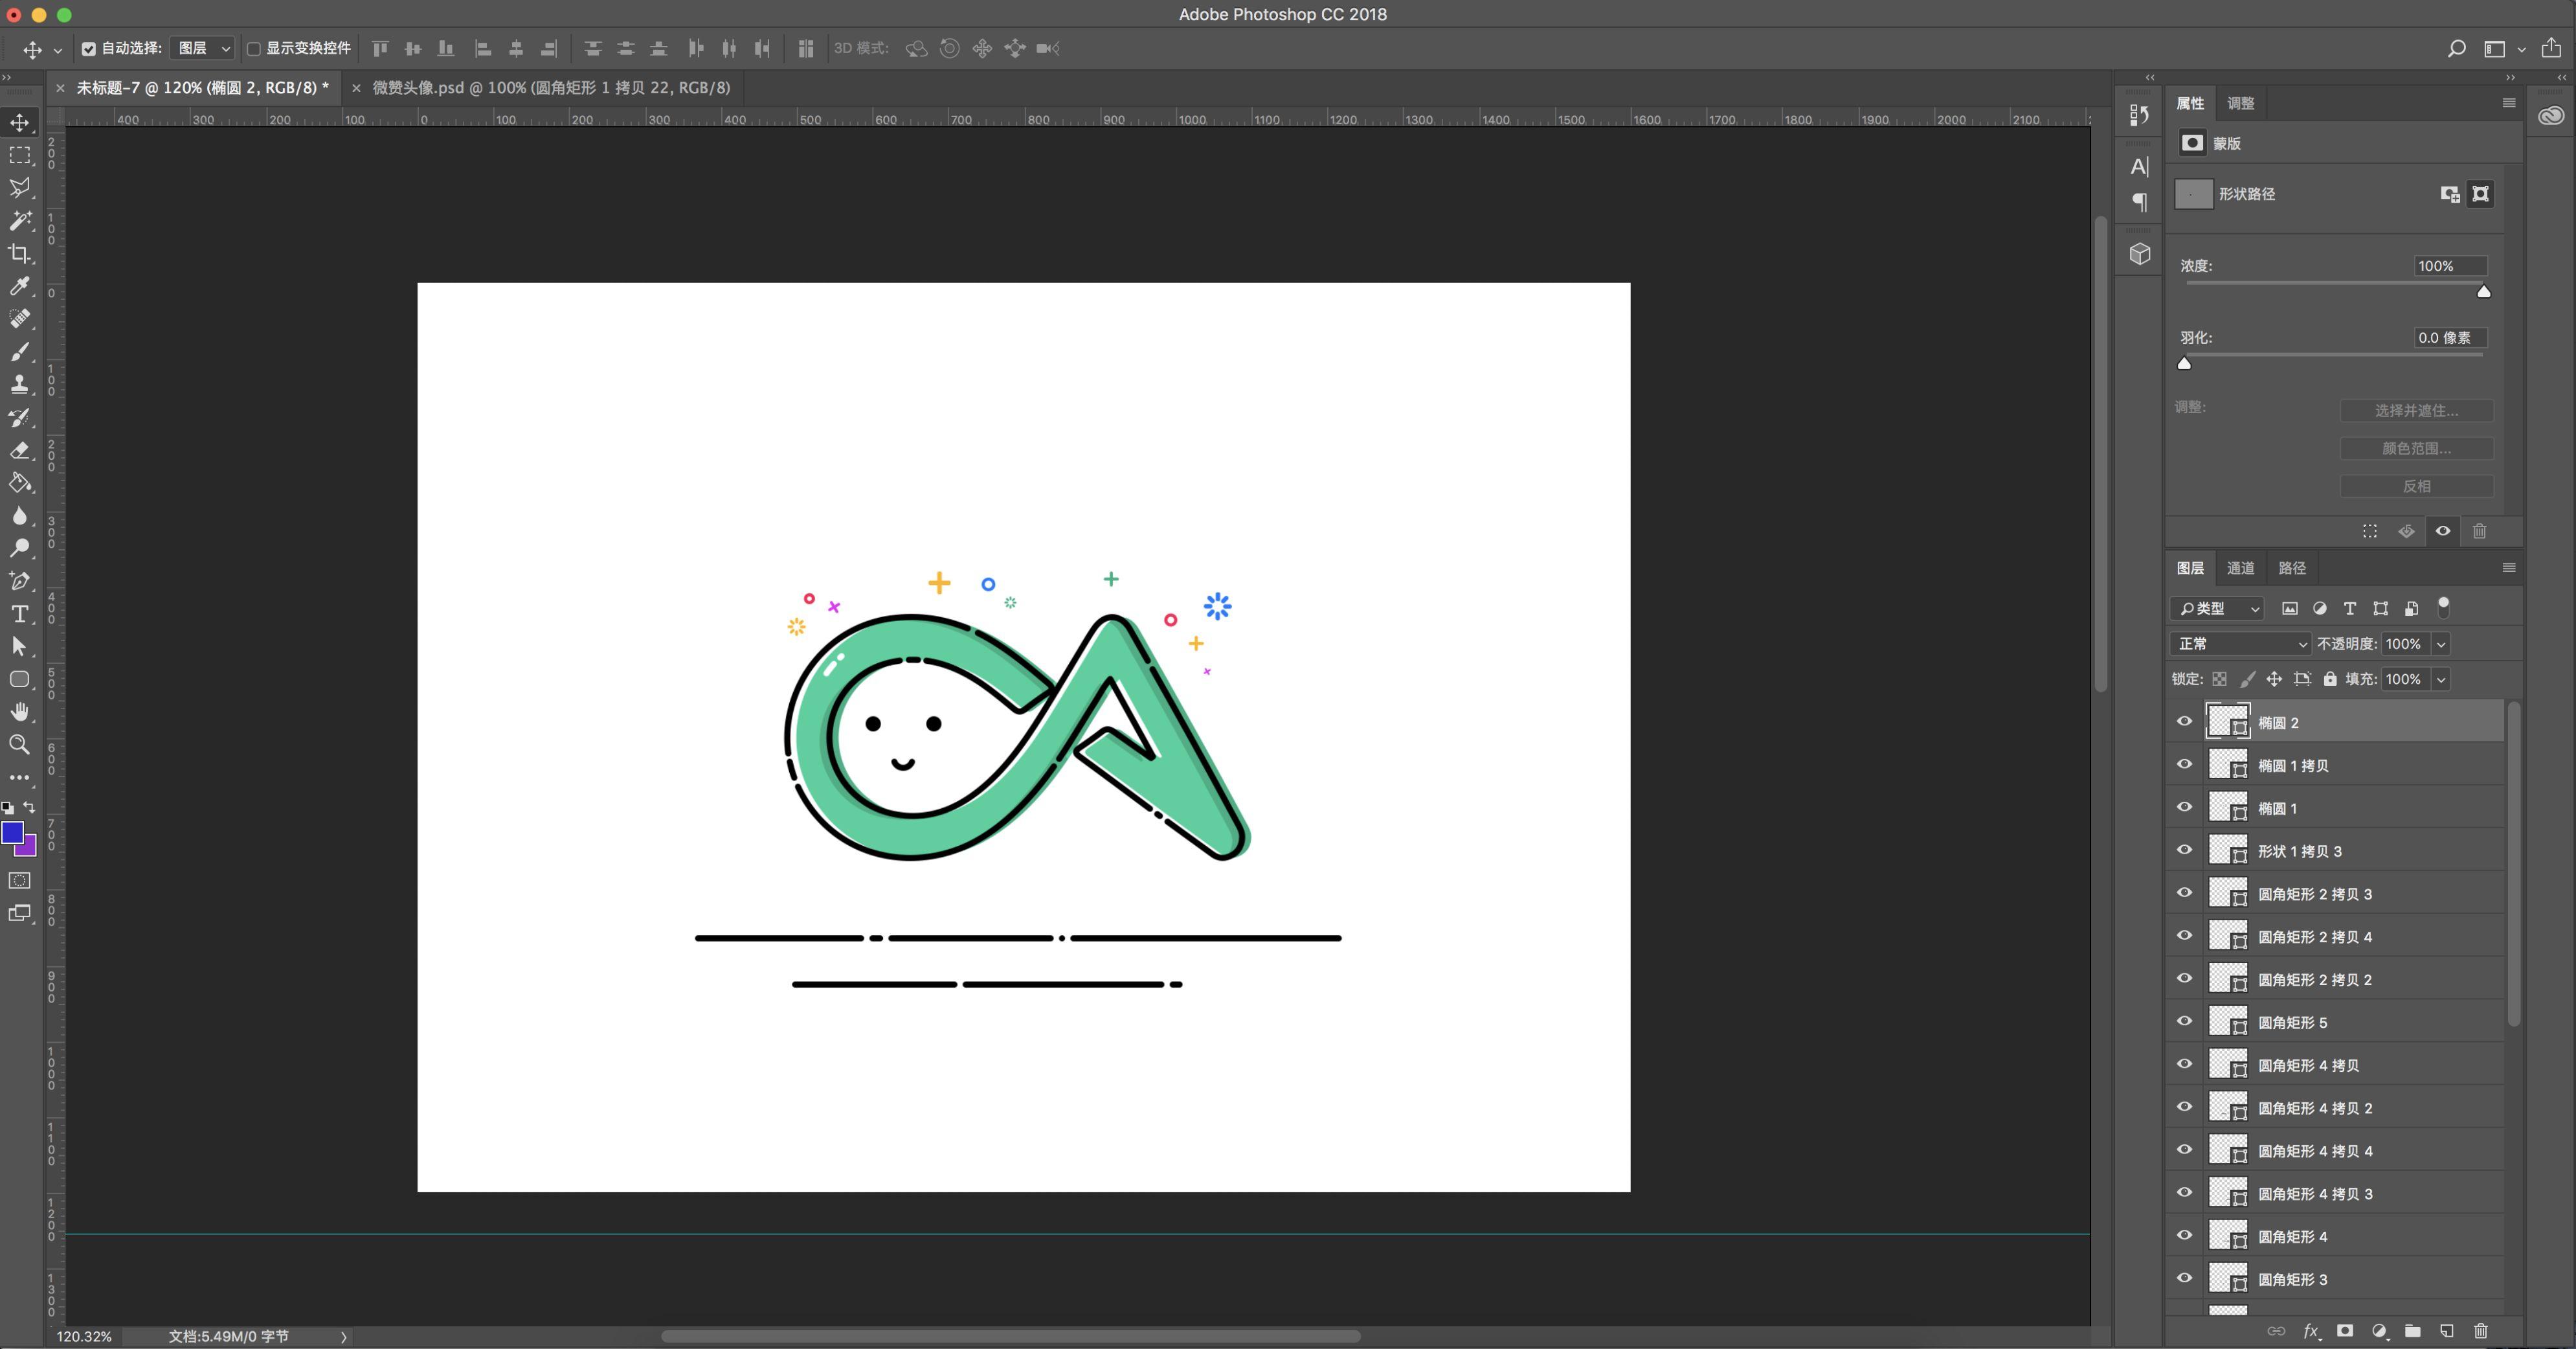Click the delete layer trash icon
The image size is (2576, 1349).
click(2481, 1331)
